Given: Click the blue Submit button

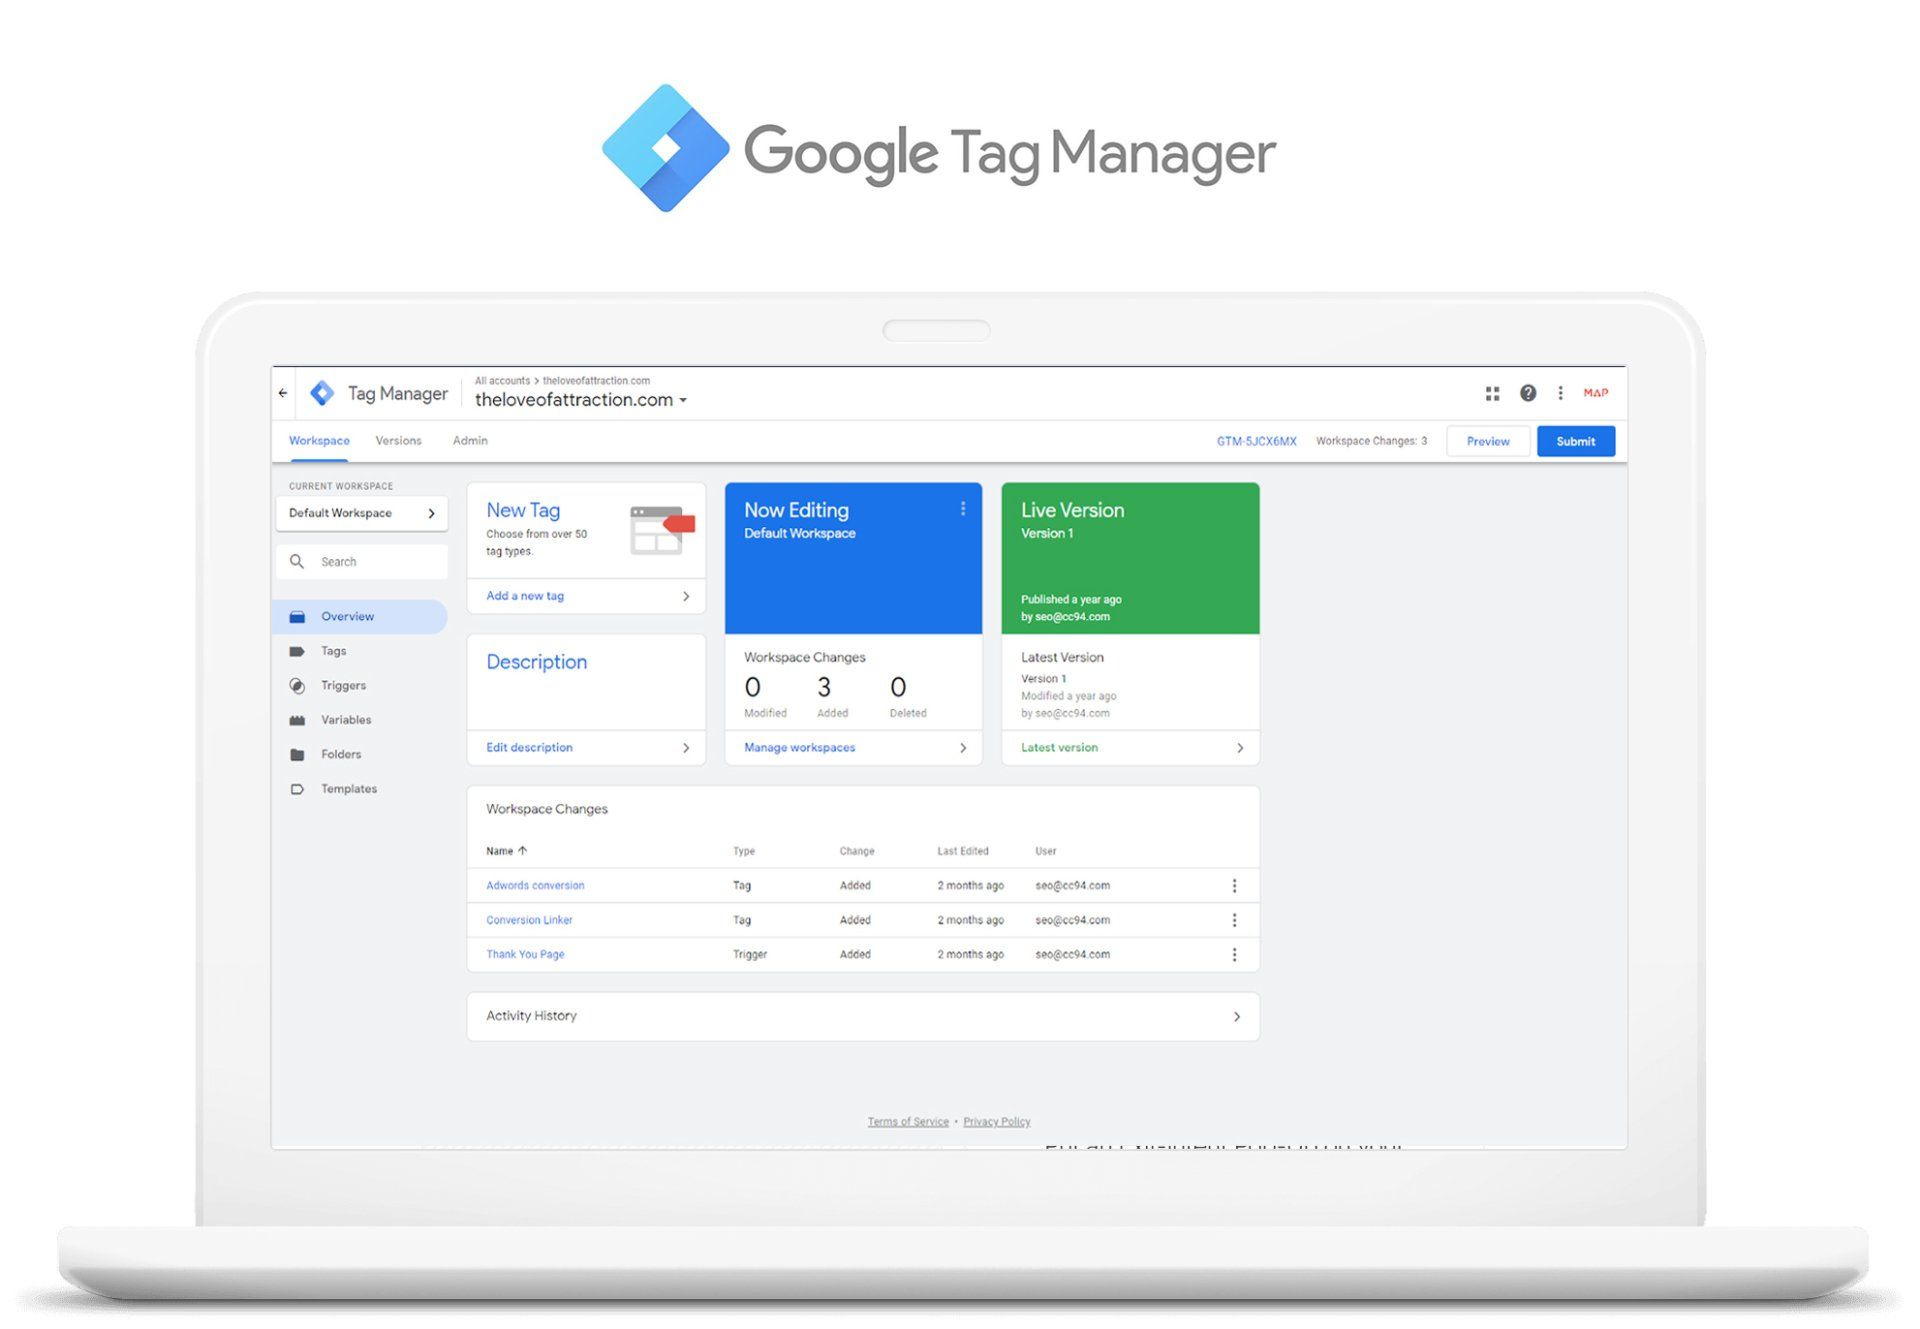Looking at the screenshot, I should (x=1576, y=442).
